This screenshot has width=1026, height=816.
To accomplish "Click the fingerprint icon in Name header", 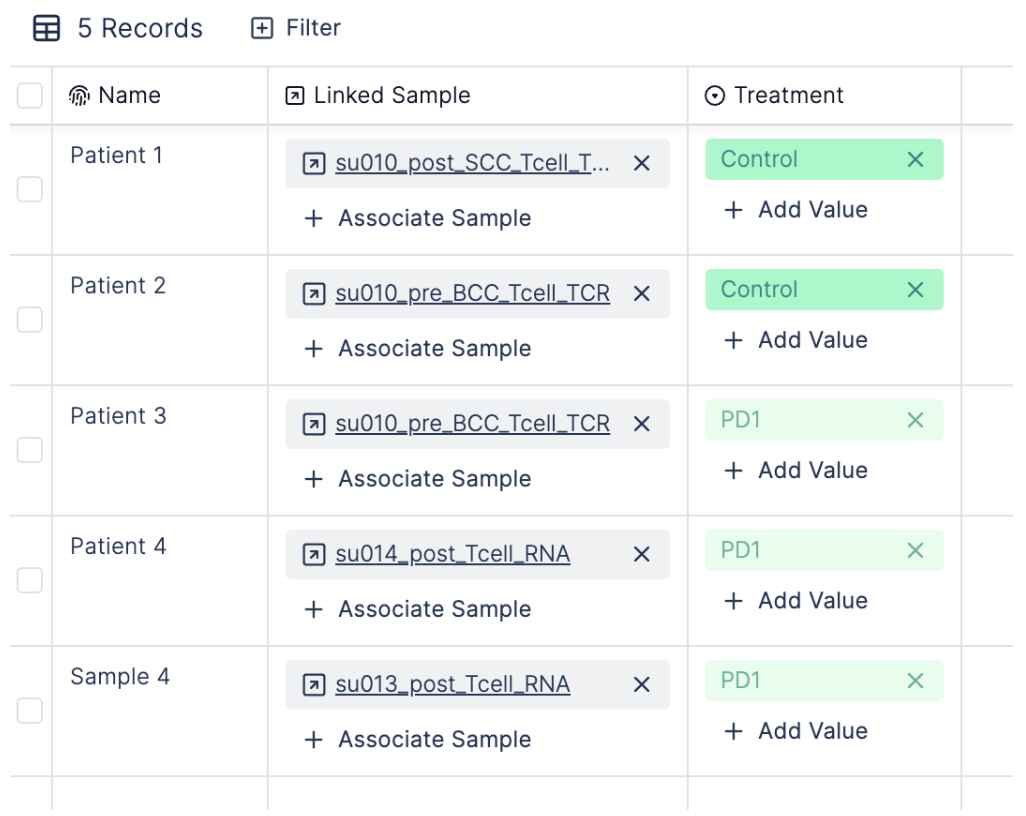I will (x=79, y=96).
